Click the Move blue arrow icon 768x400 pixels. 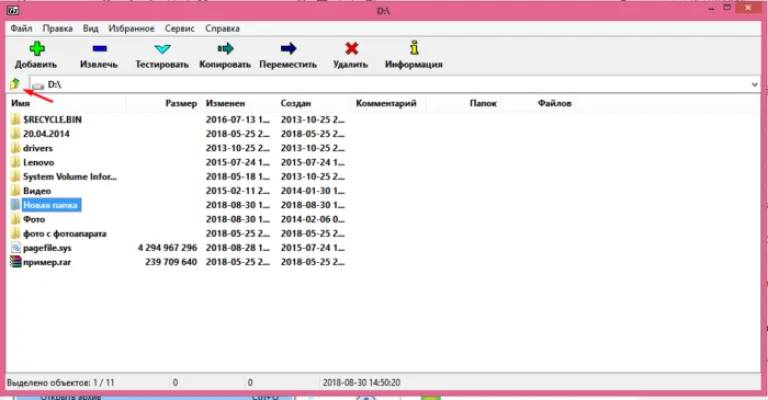(288, 48)
